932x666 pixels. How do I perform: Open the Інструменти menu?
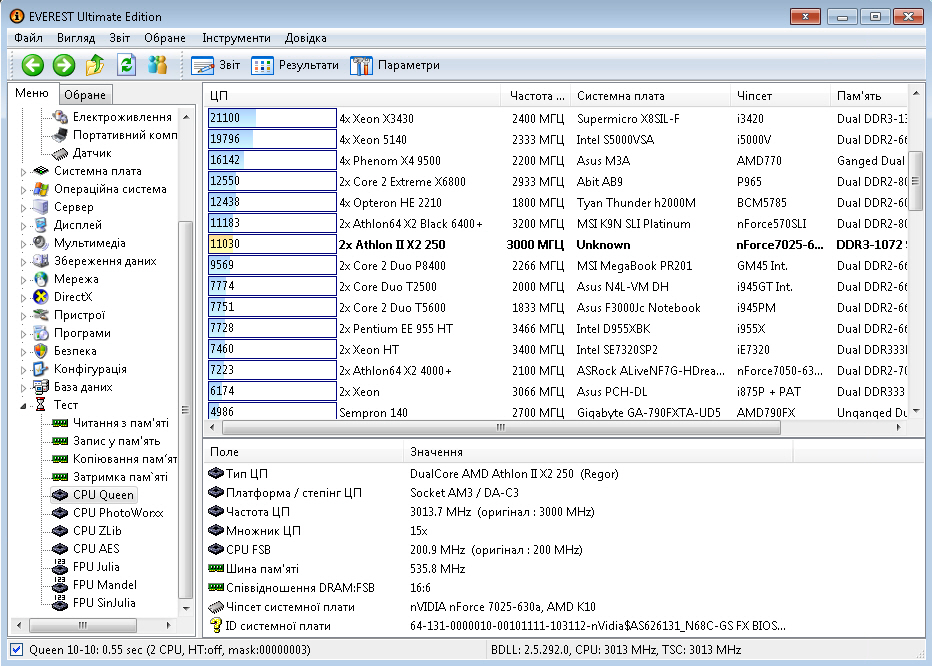pyautogui.click(x=236, y=38)
